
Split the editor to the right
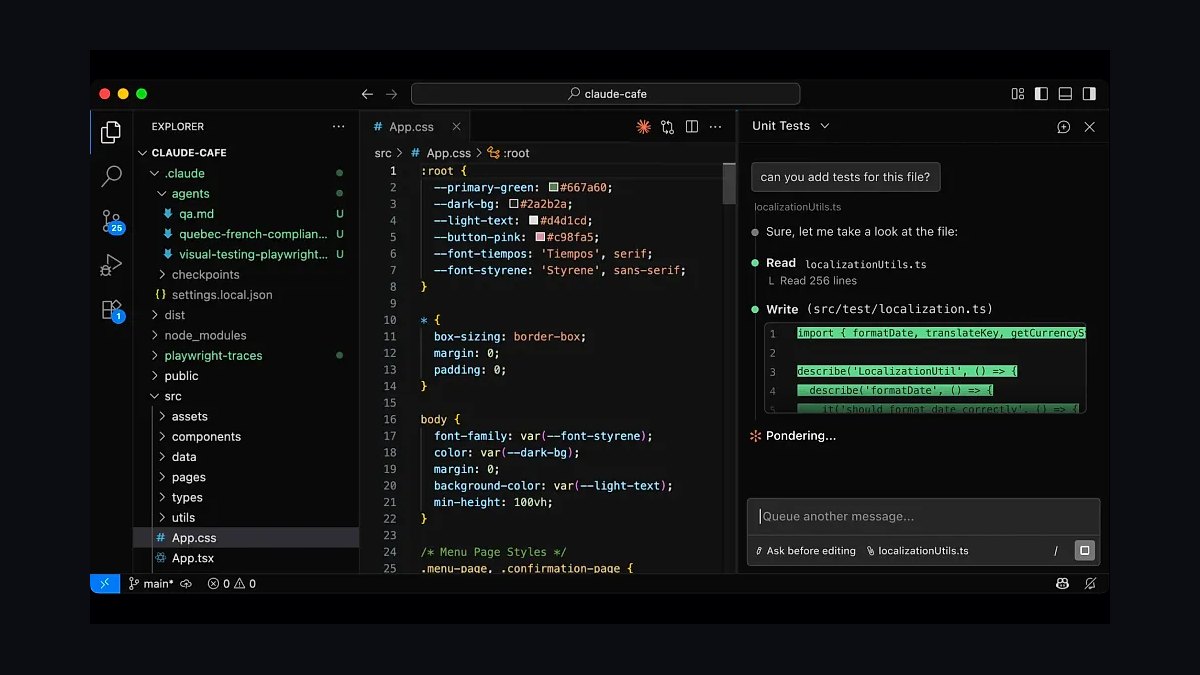691,127
